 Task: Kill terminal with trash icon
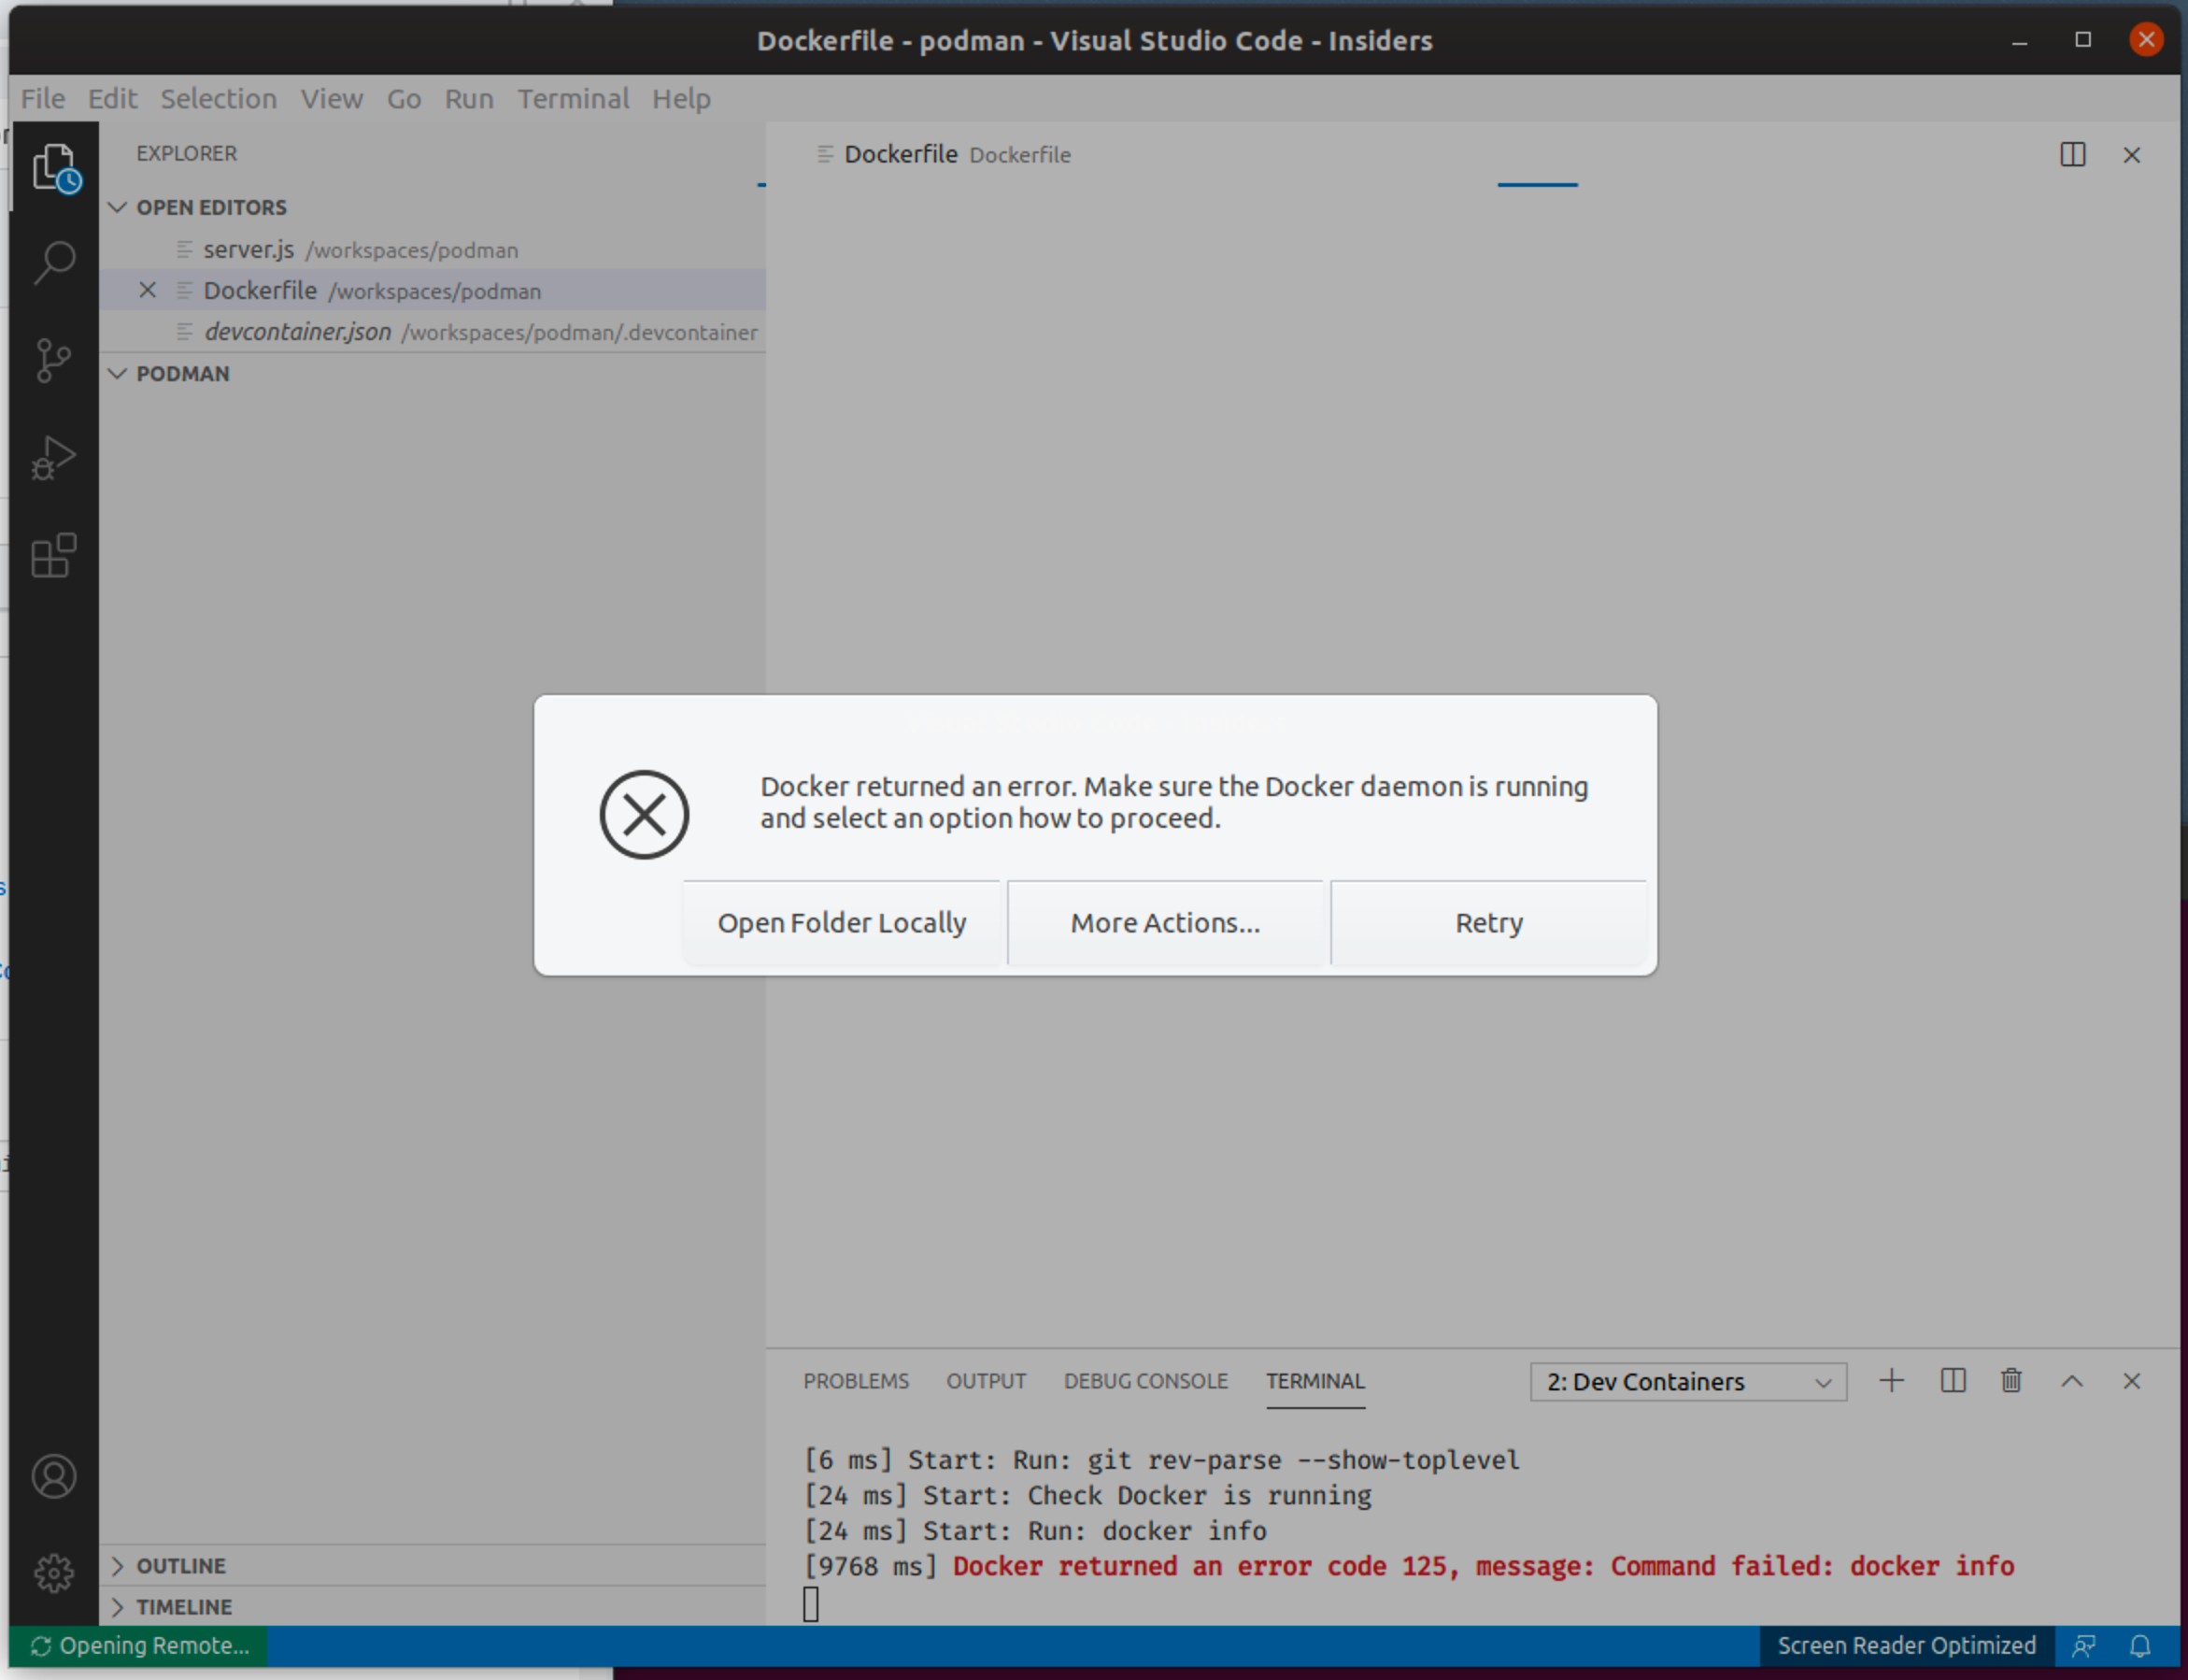[x=2011, y=1381]
